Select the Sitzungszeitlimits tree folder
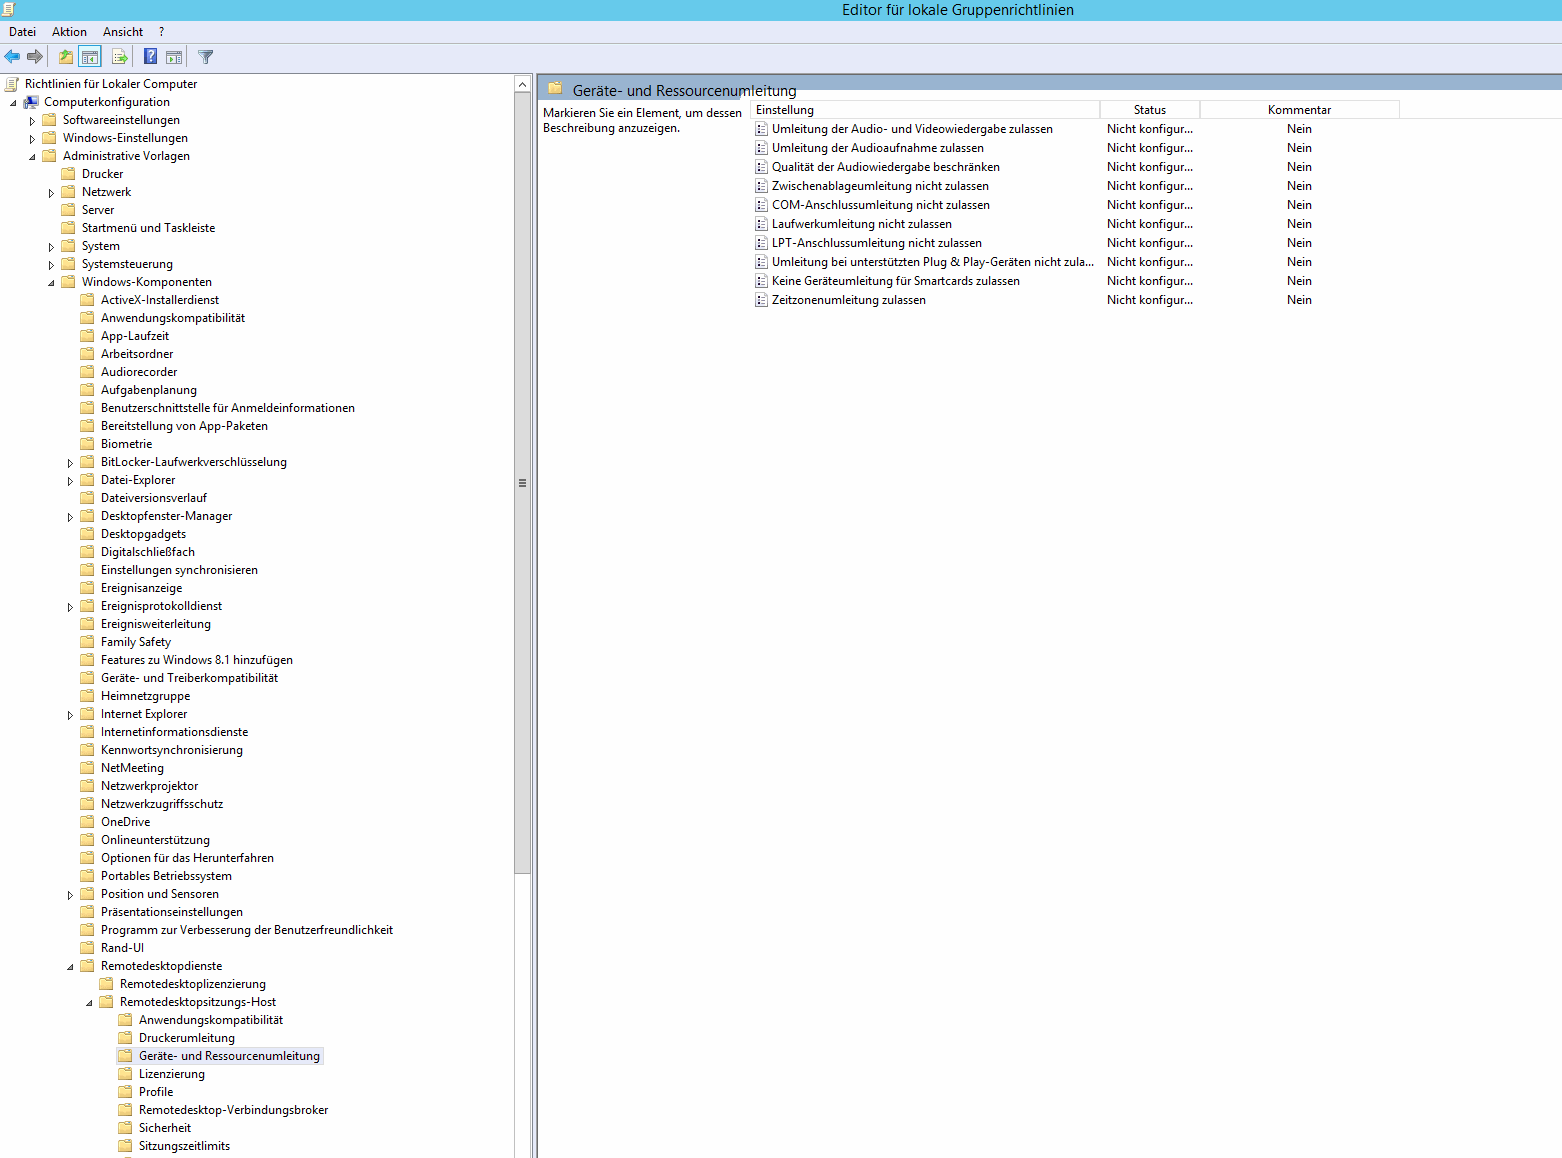This screenshot has height=1158, width=1562. pyautogui.click(x=185, y=1146)
